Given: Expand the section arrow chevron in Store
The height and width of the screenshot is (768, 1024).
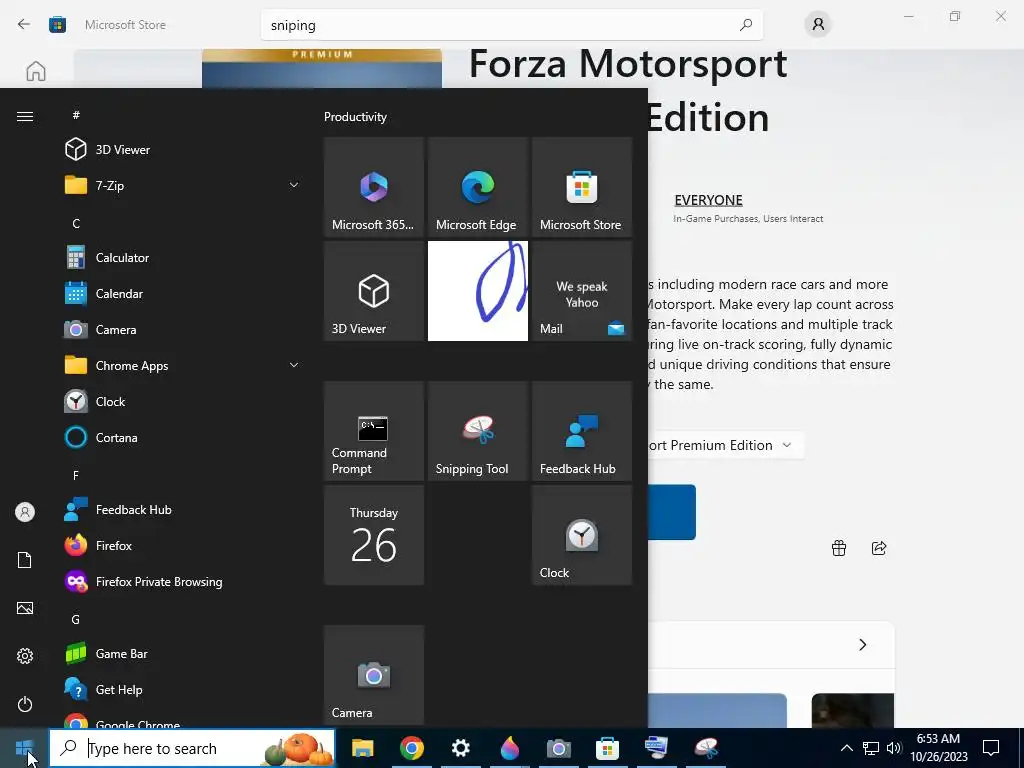Looking at the screenshot, I should click(863, 645).
